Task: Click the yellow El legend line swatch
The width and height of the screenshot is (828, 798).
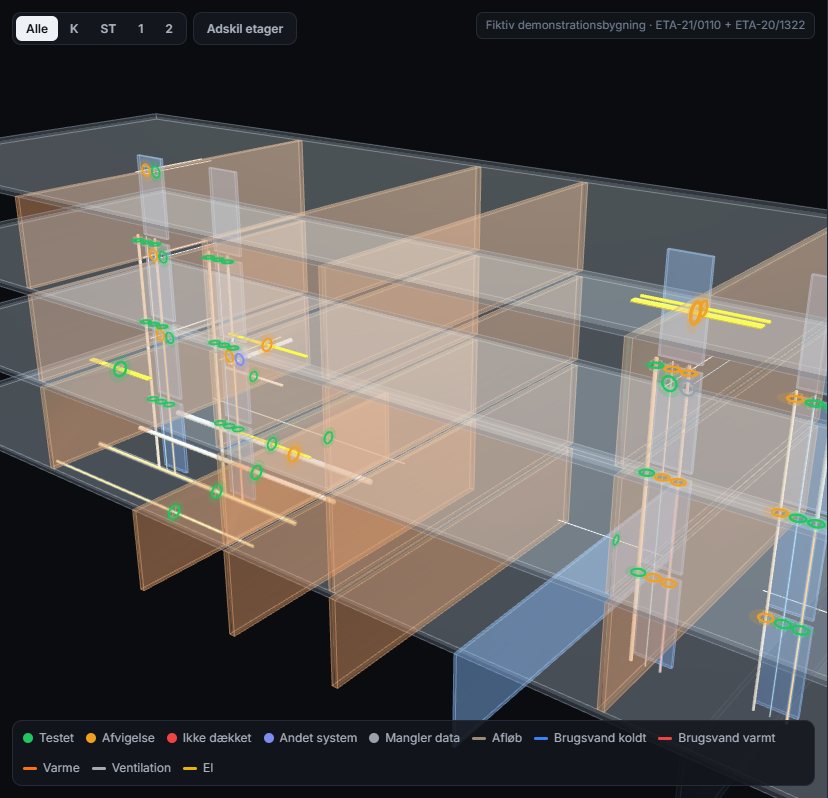Action: pos(190,768)
